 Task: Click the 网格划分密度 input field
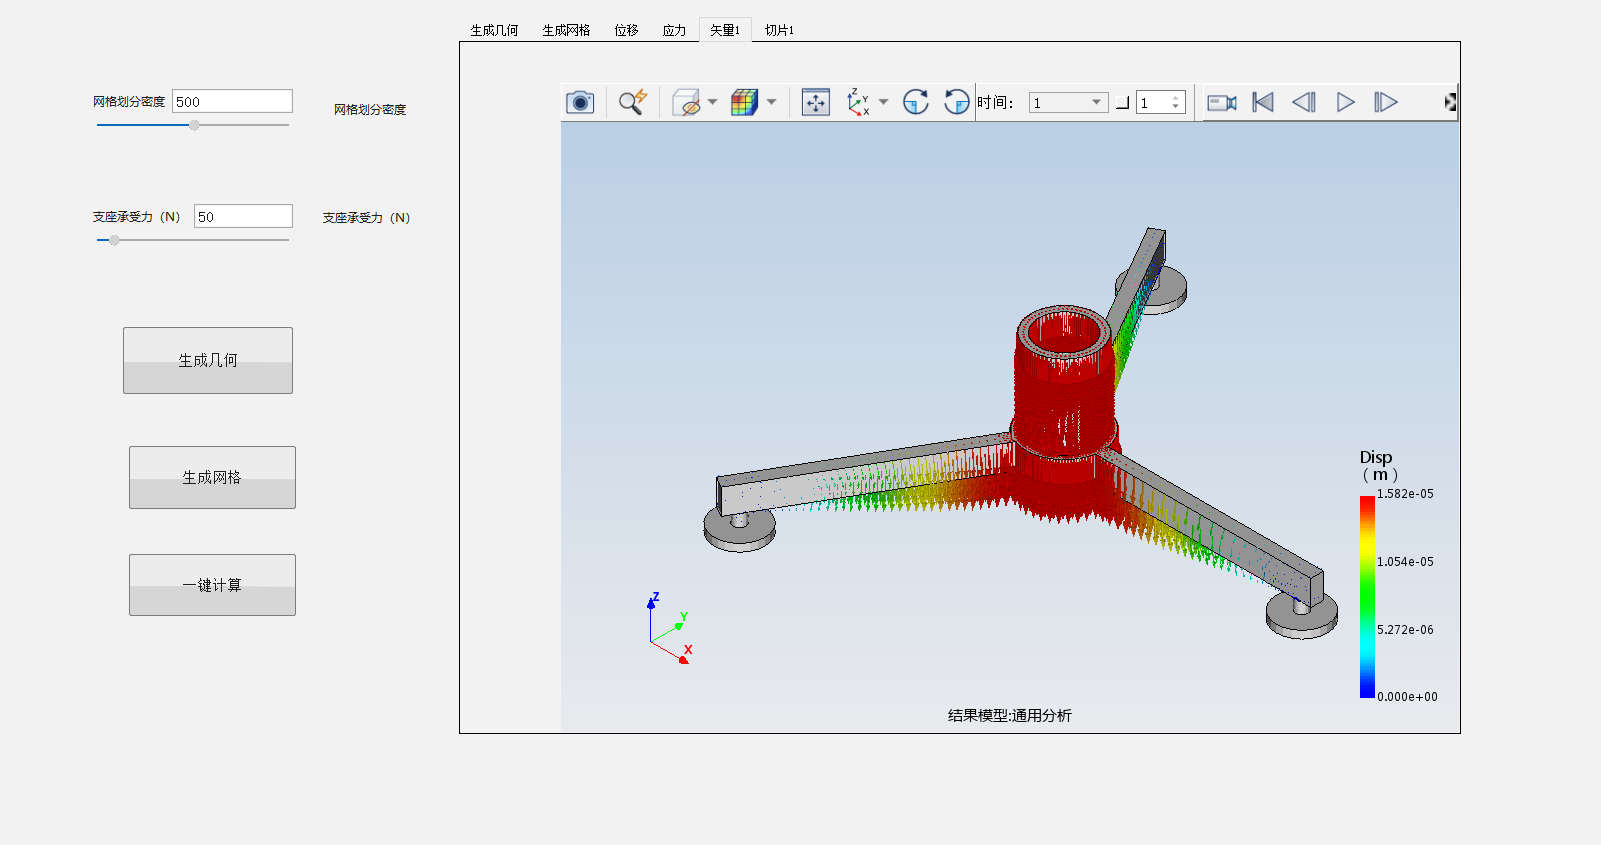click(x=232, y=101)
